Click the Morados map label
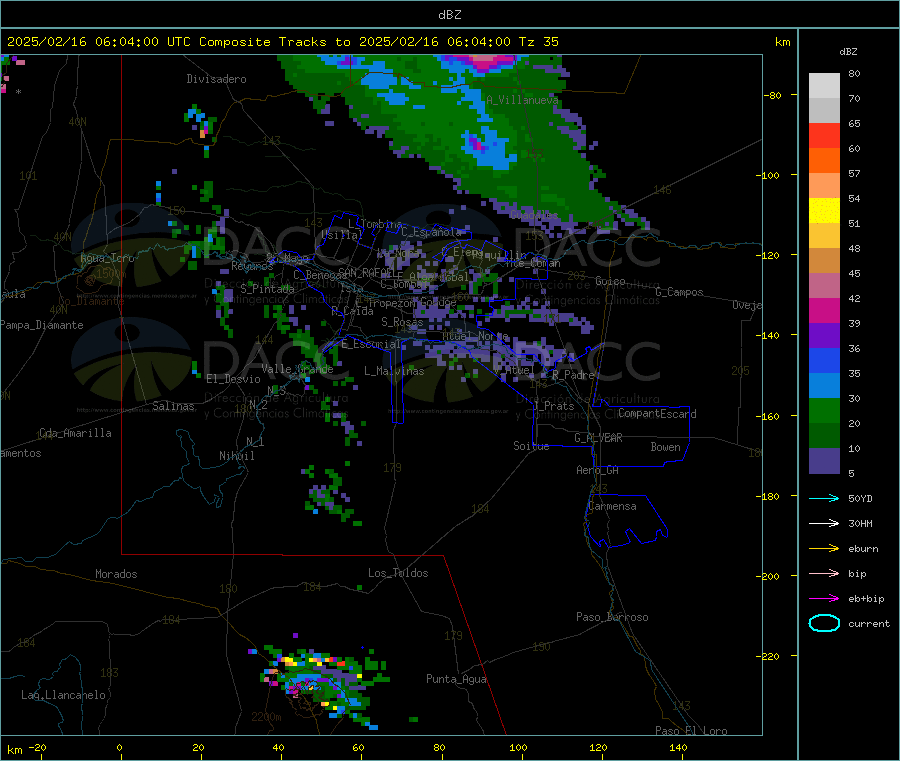This screenshot has width=900, height=761. pyautogui.click(x=116, y=574)
